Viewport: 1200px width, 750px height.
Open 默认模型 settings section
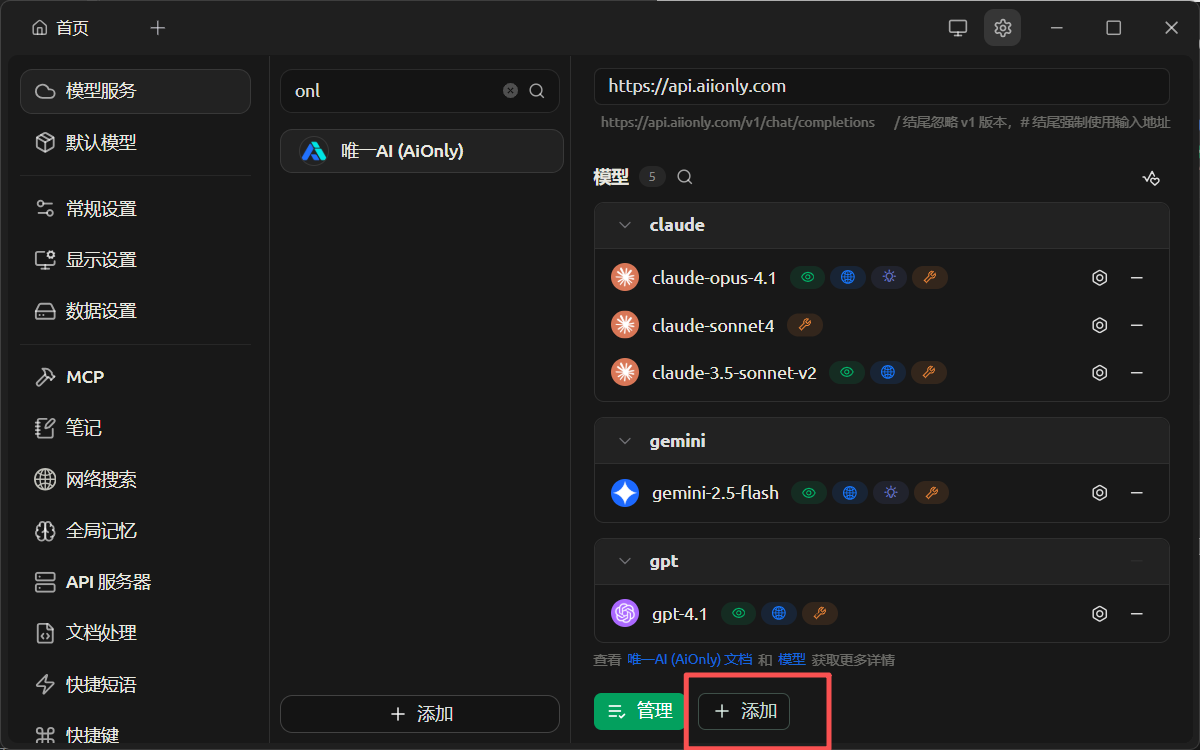coord(135,143)
